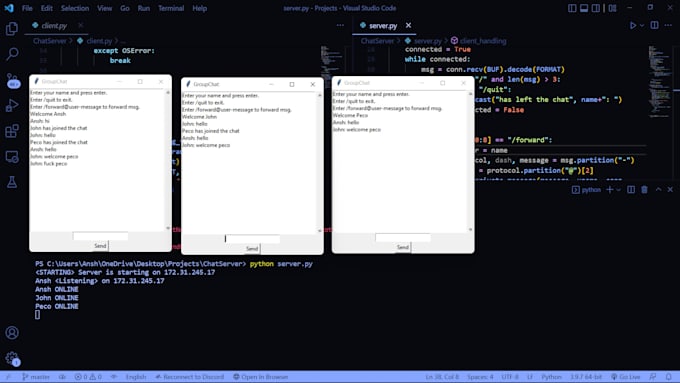Click Send in Ansh's GroupChat window
This screenshot has width=680, height=383.
[x=100, y=246]
